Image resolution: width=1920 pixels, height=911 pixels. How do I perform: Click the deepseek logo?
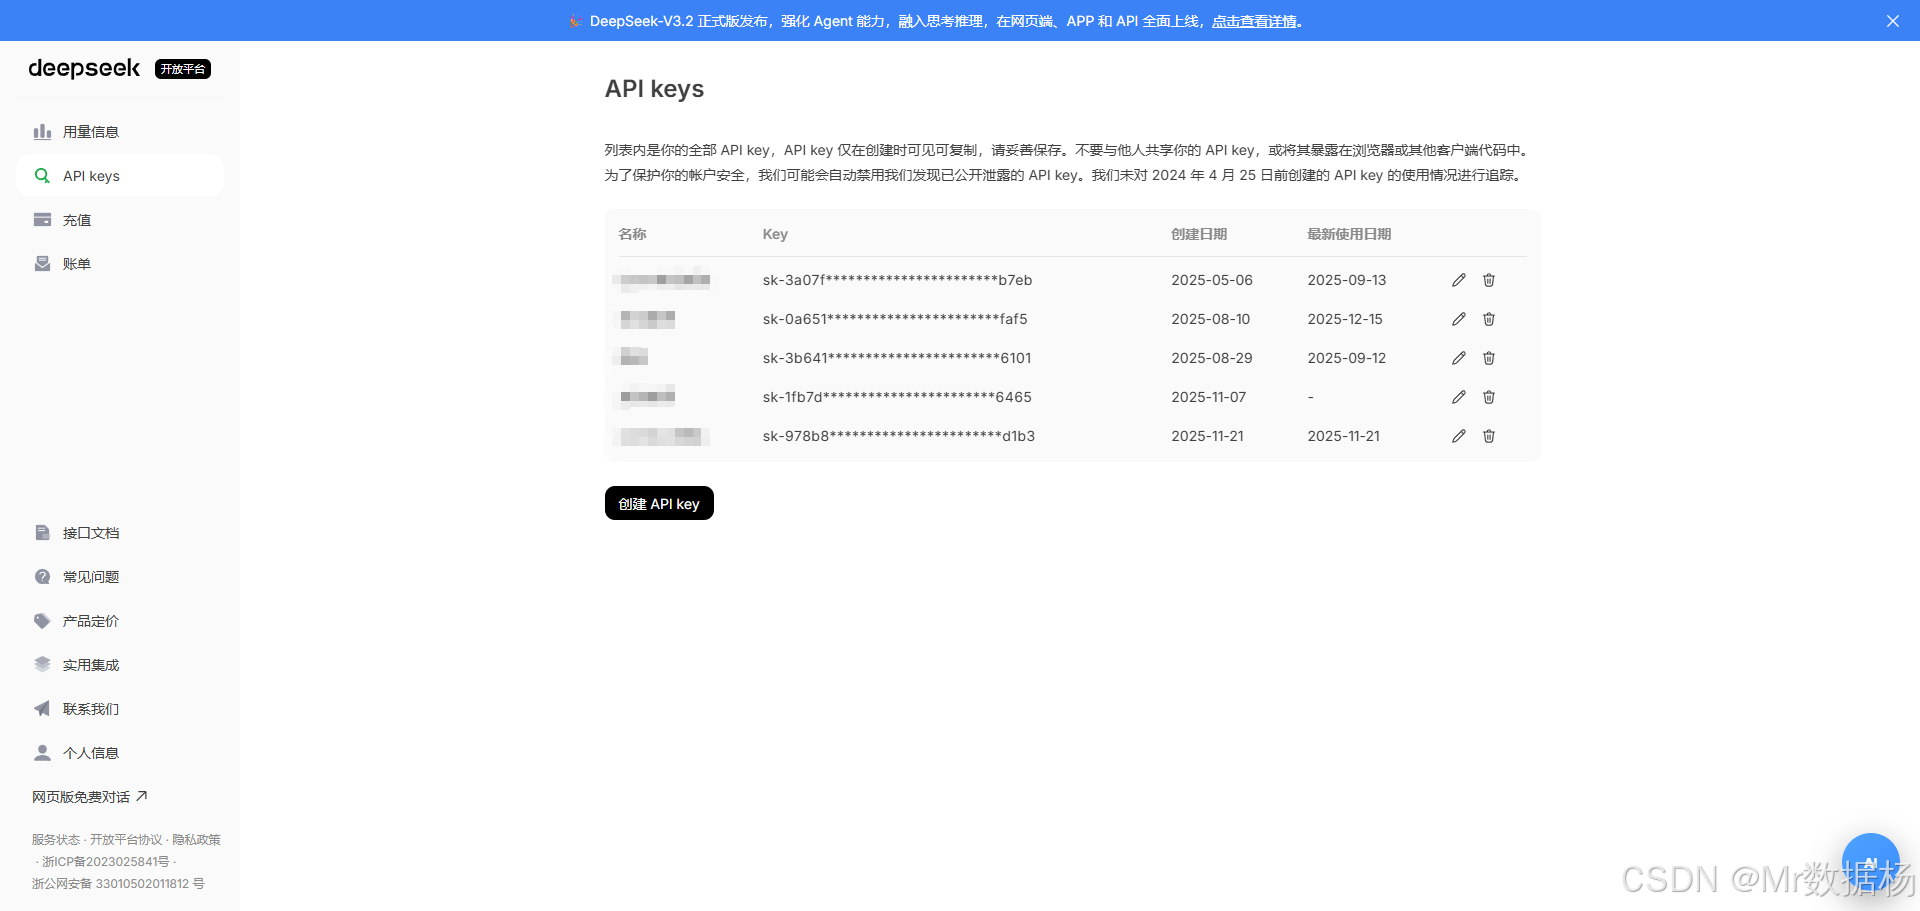coord(84,68)
